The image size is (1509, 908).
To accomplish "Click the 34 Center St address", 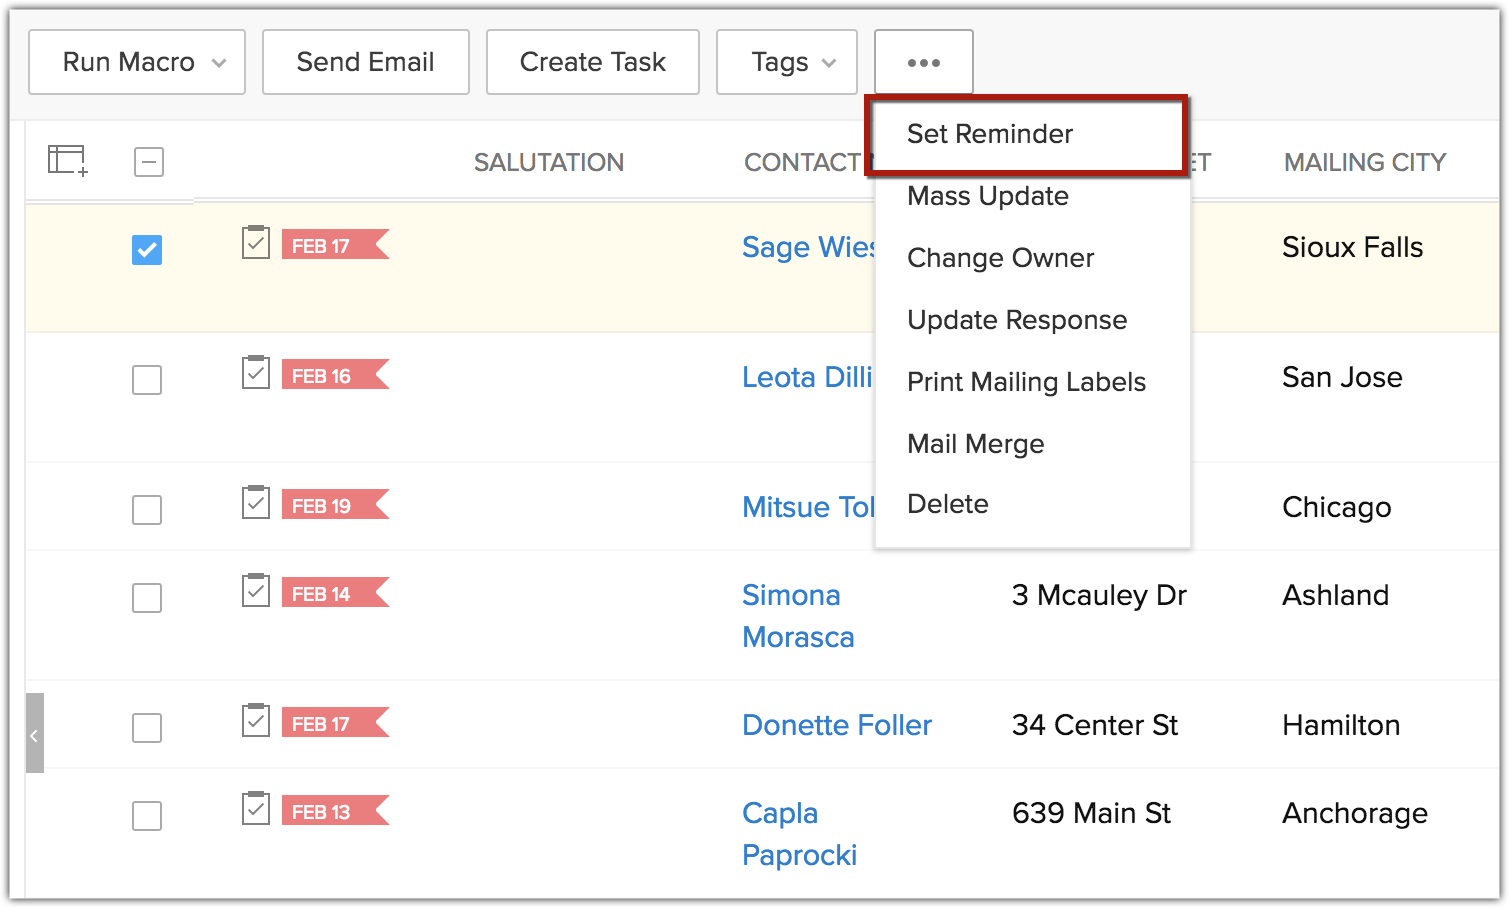I will click(x=1095, y=725).
